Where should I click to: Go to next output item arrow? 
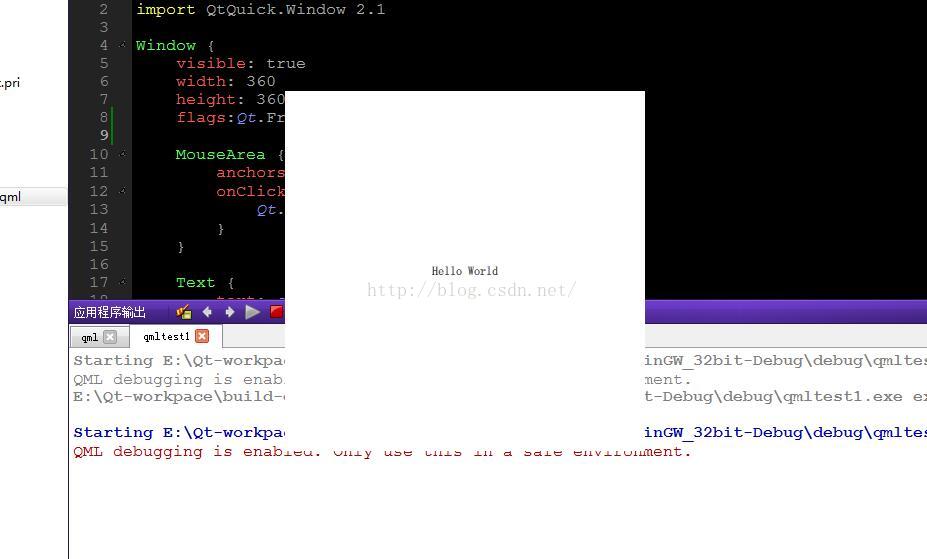click(229, 311)
